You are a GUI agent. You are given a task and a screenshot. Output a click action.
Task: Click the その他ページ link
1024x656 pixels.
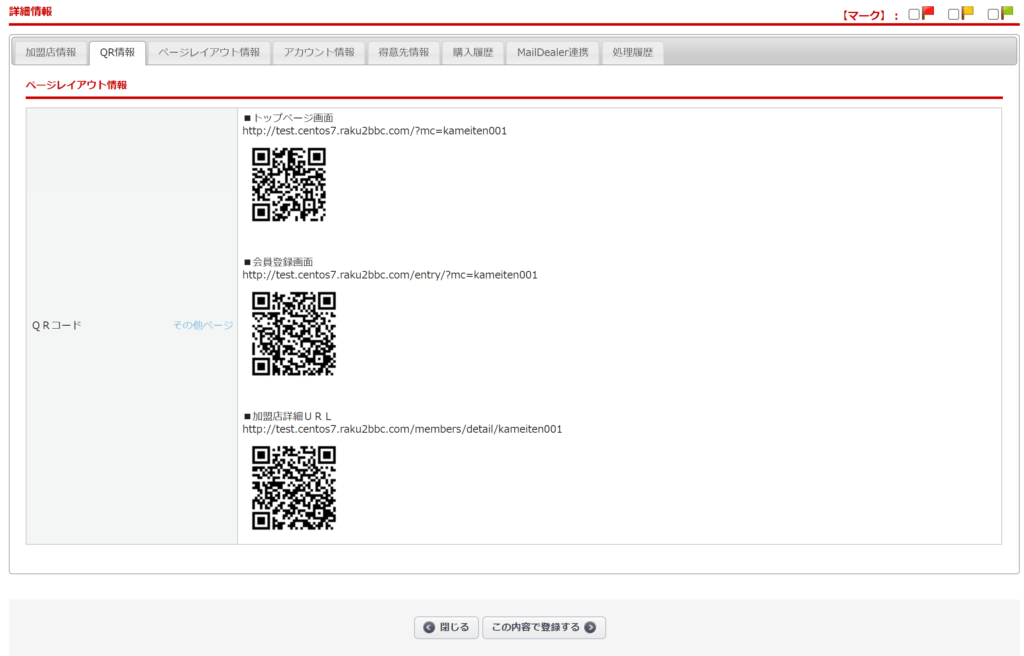click(203, 325)
